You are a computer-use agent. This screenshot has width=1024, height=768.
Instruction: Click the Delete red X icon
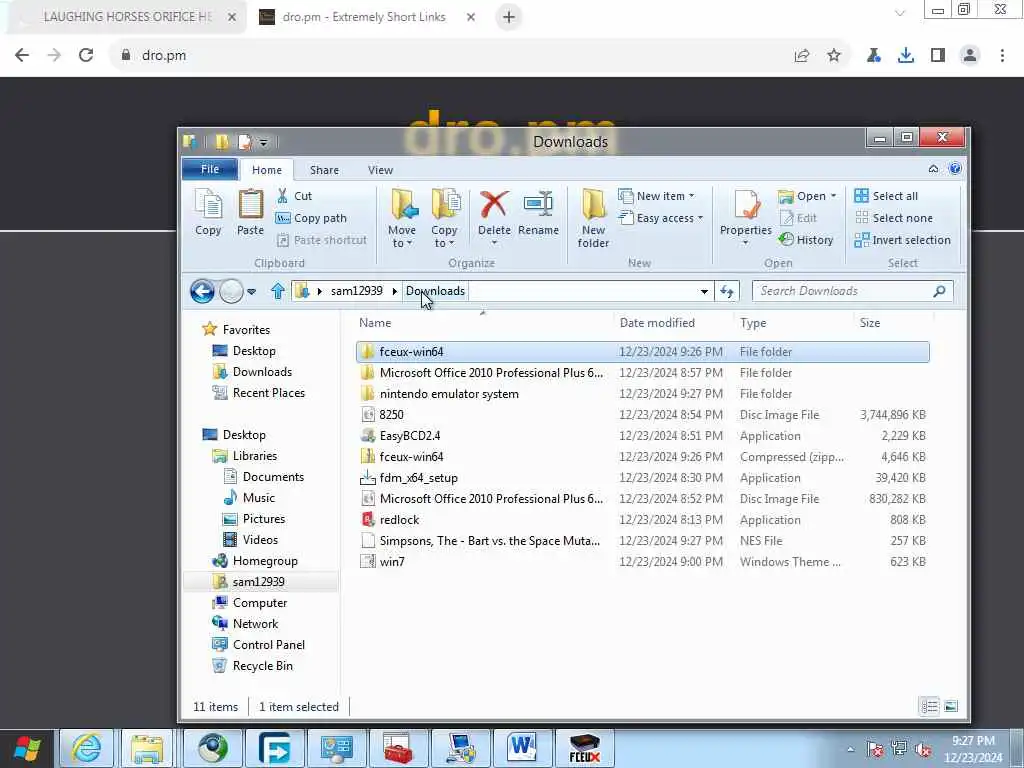pos(494,204)
